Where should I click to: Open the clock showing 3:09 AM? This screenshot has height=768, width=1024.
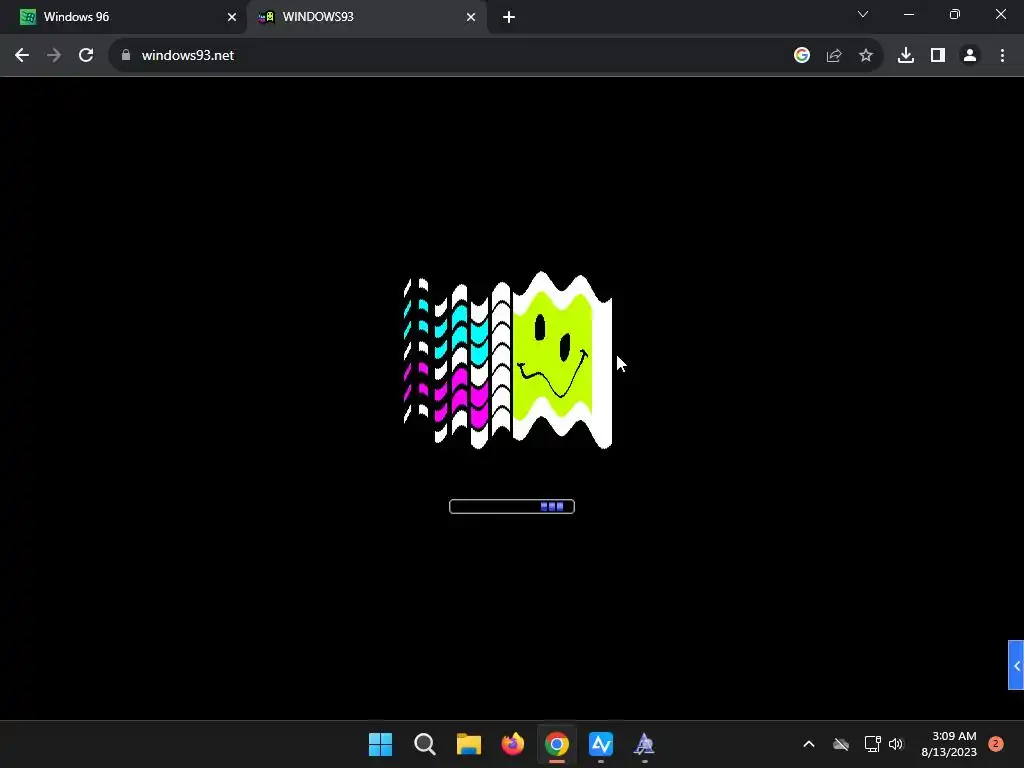click(949, 744)
